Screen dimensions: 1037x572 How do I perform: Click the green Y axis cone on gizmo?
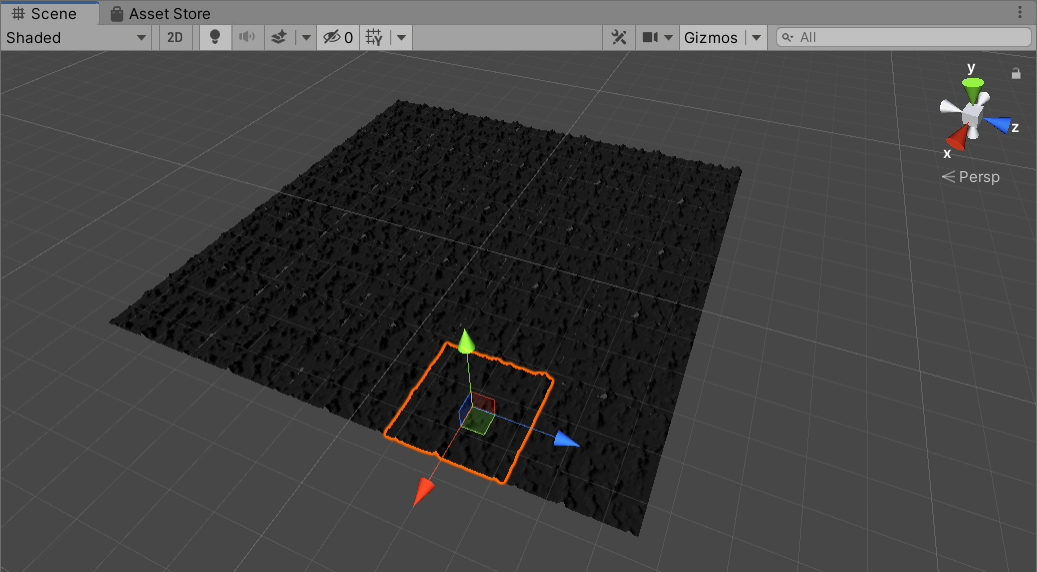971,86
